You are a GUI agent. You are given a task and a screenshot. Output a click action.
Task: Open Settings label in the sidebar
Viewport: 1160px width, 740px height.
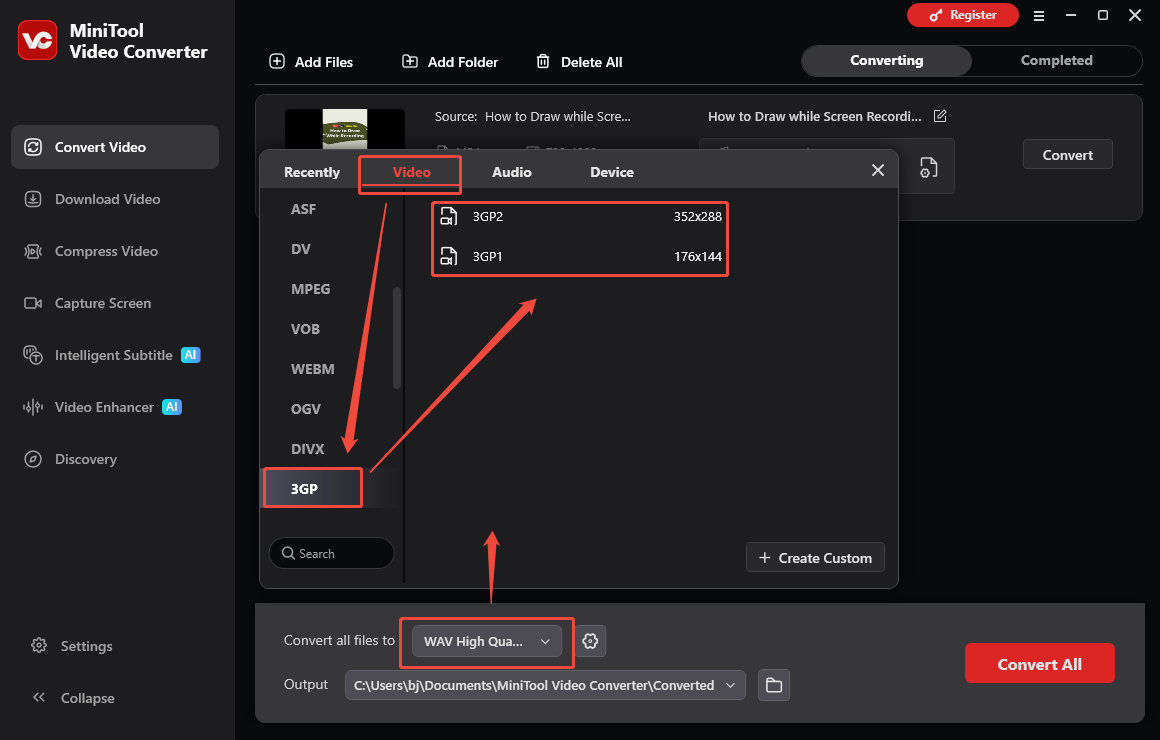point(87,646)
